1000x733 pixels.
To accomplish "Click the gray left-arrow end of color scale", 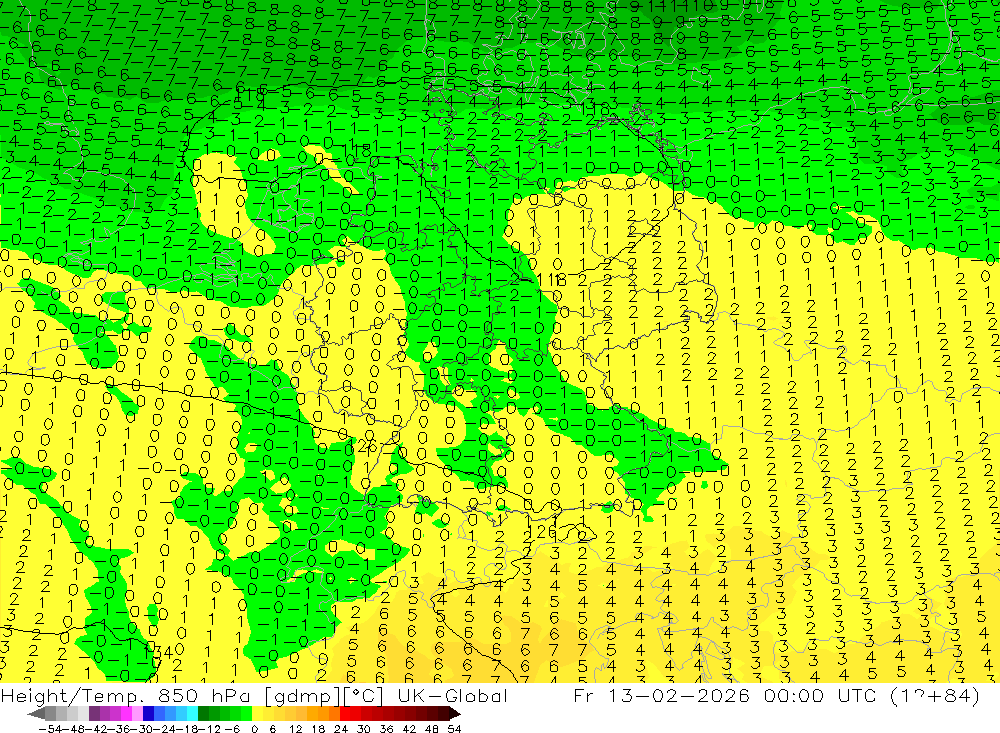I will point(36,714).
